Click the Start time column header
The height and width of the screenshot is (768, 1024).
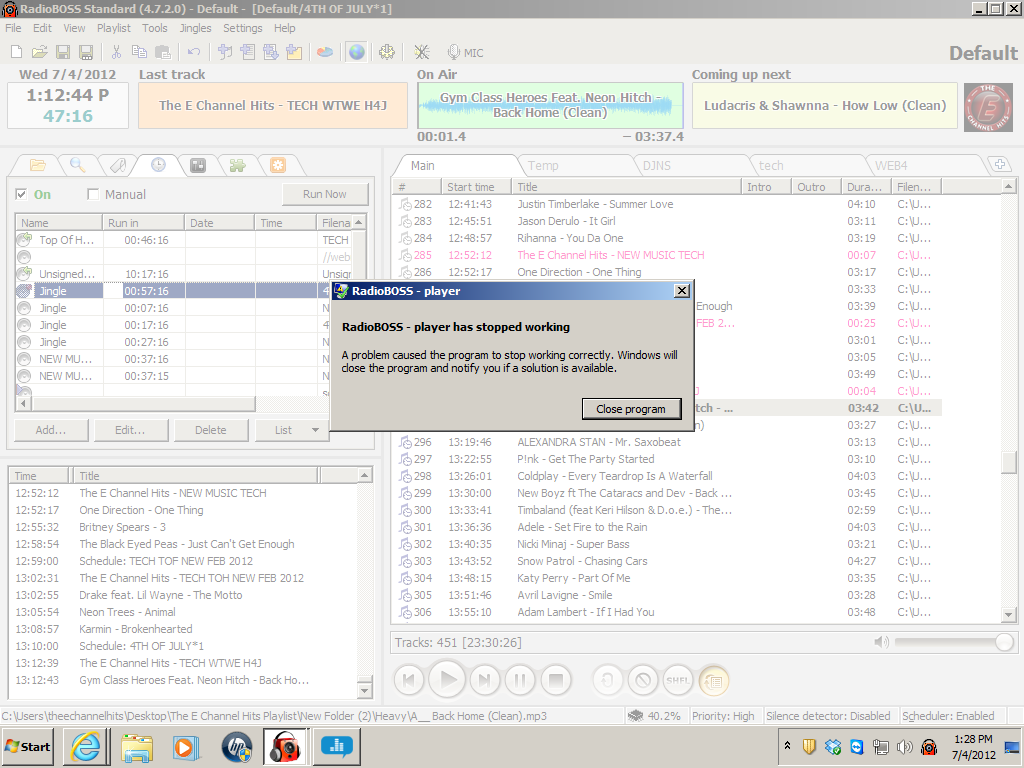pyautogui.click(x=476, y=187)
